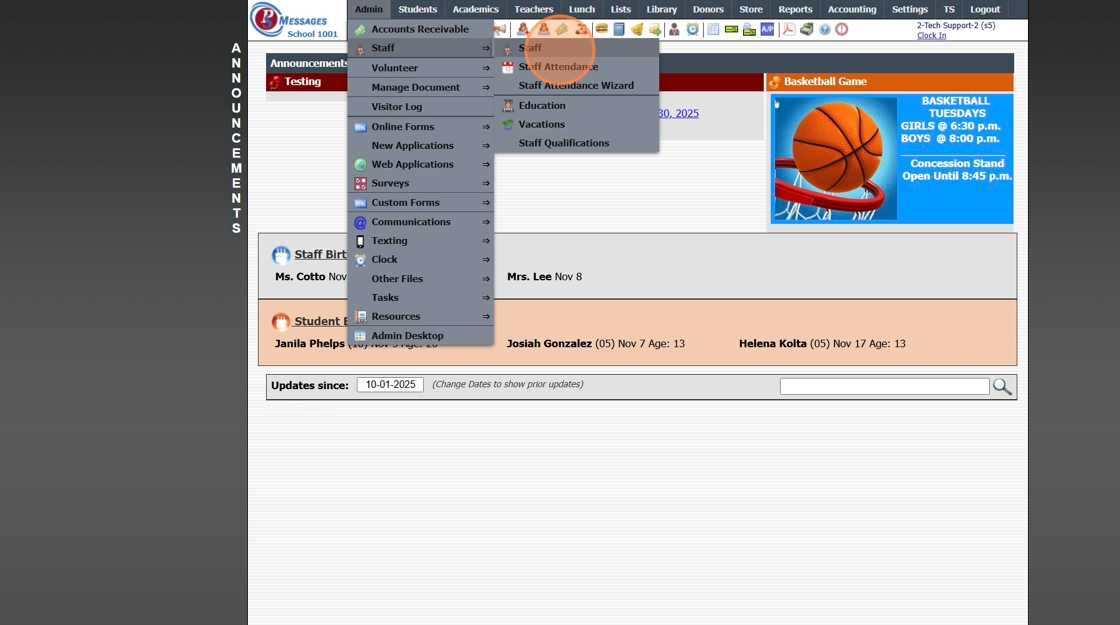
Task: Click the note with green arrow icon
Action: click(655, 29)
